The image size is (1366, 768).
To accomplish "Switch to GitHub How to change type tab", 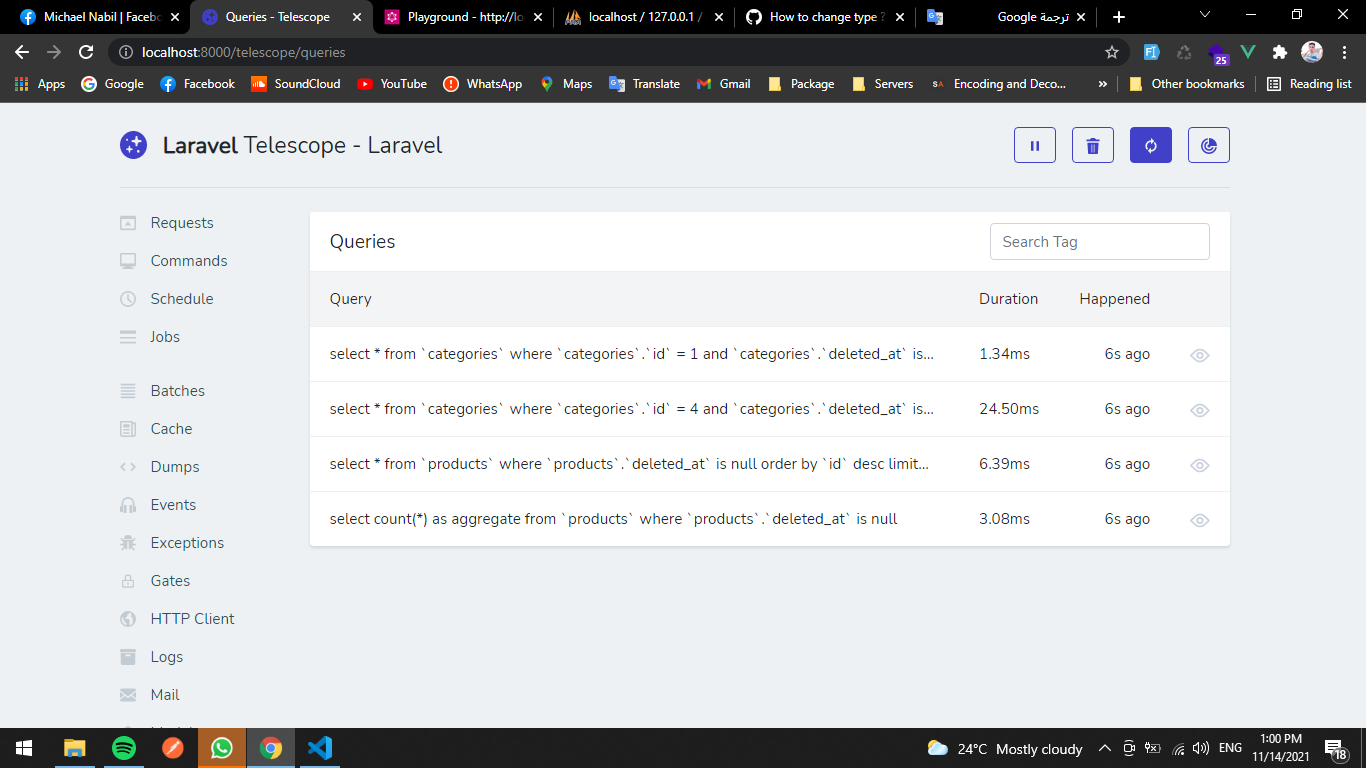I will [x=825, y=17].
